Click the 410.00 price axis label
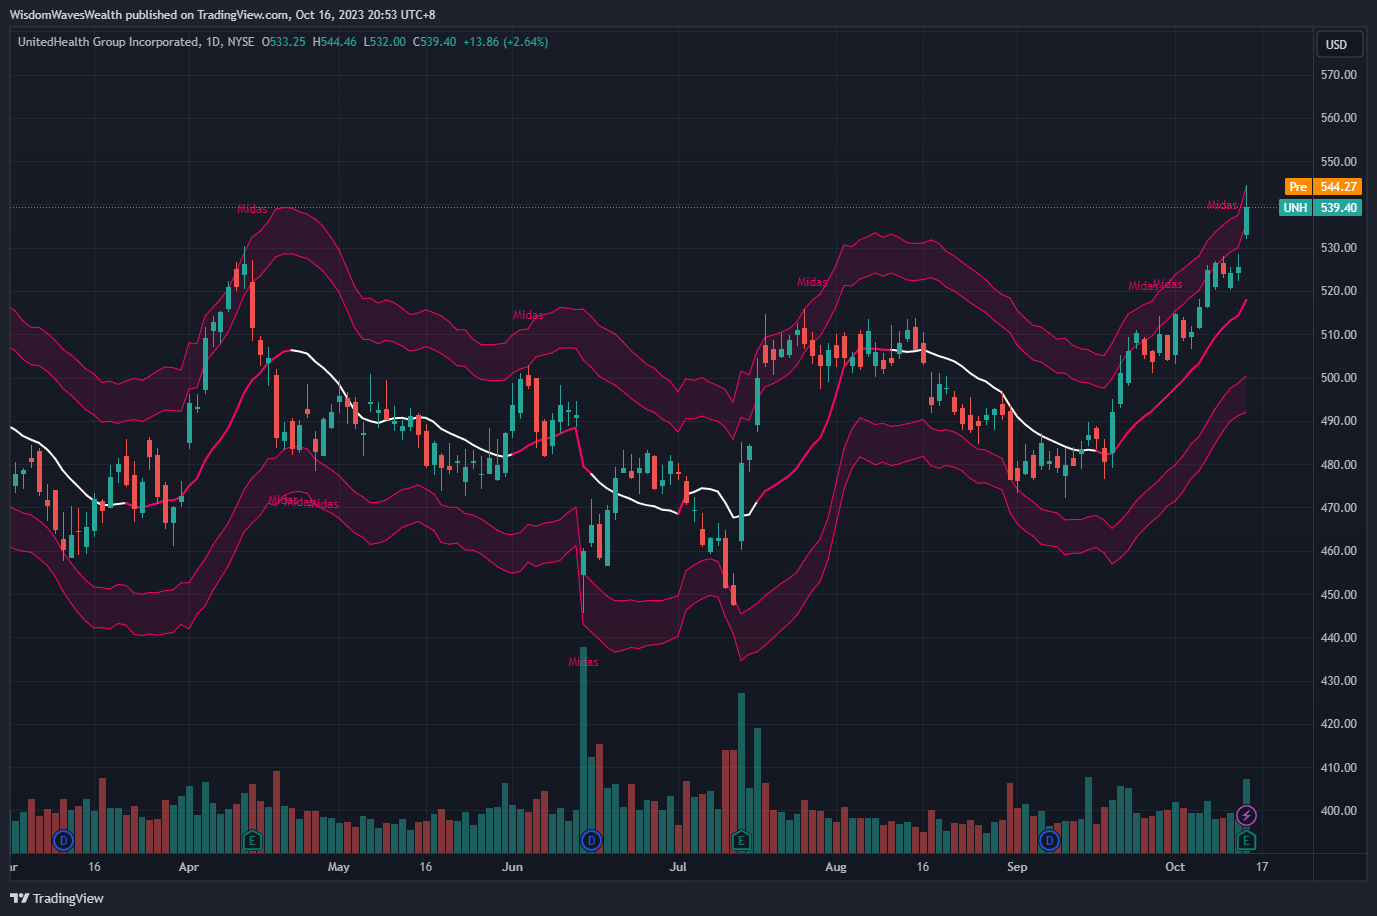Screen dimensions: 1377x916 click(1338, 768)
